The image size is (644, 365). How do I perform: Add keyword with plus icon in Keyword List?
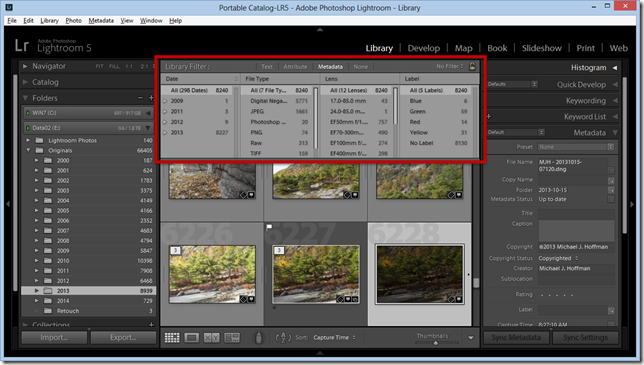[x=489, y=117]
